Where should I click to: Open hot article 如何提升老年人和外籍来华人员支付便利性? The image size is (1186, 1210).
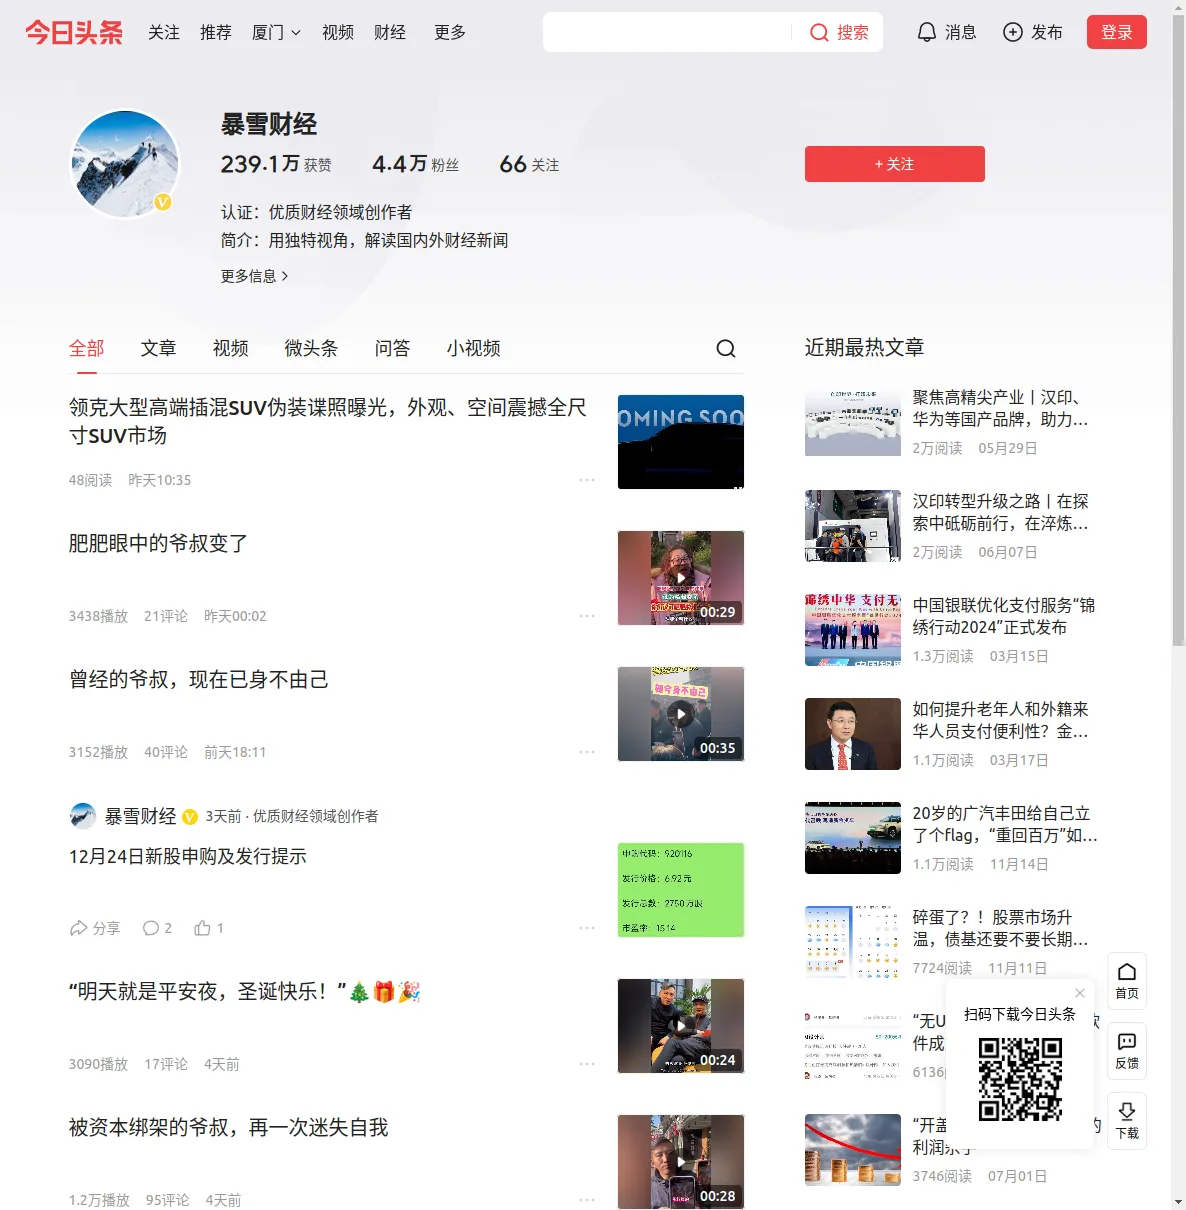1001,720
